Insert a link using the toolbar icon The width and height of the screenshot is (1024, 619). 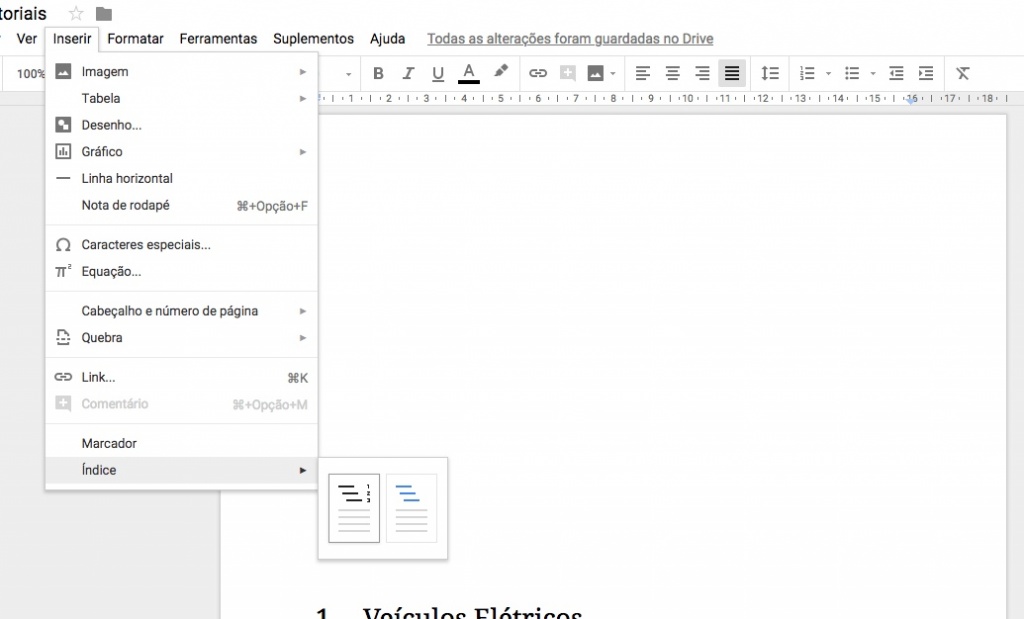pos(538,72)
